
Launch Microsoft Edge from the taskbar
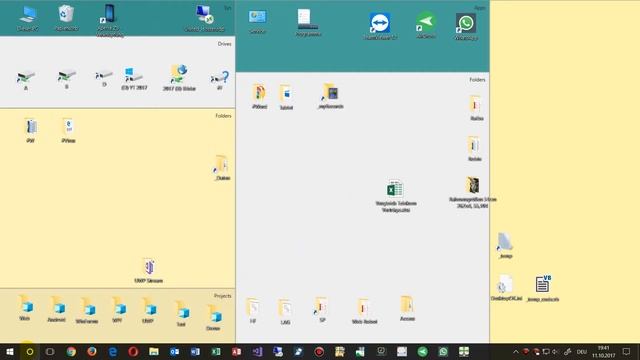tap(113, 351)
